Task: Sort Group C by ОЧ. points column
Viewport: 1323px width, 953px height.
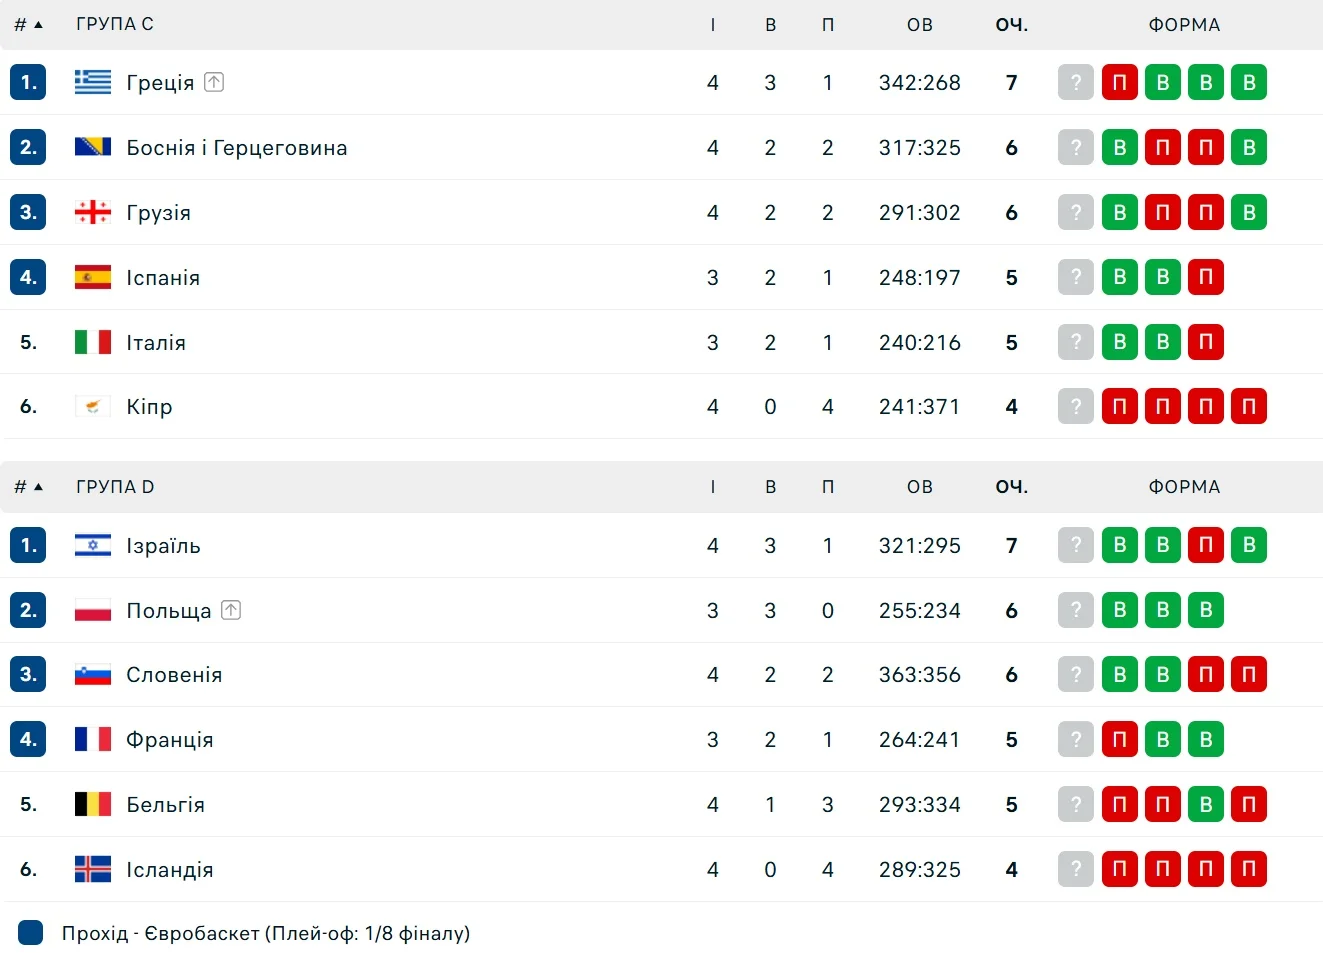Action: click(1011, 25)
